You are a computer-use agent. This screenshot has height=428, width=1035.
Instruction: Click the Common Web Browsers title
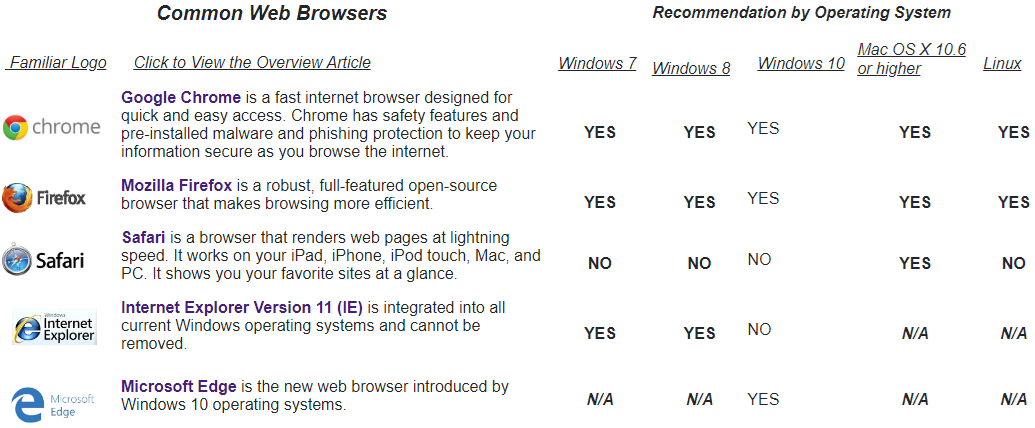(272, 13)
